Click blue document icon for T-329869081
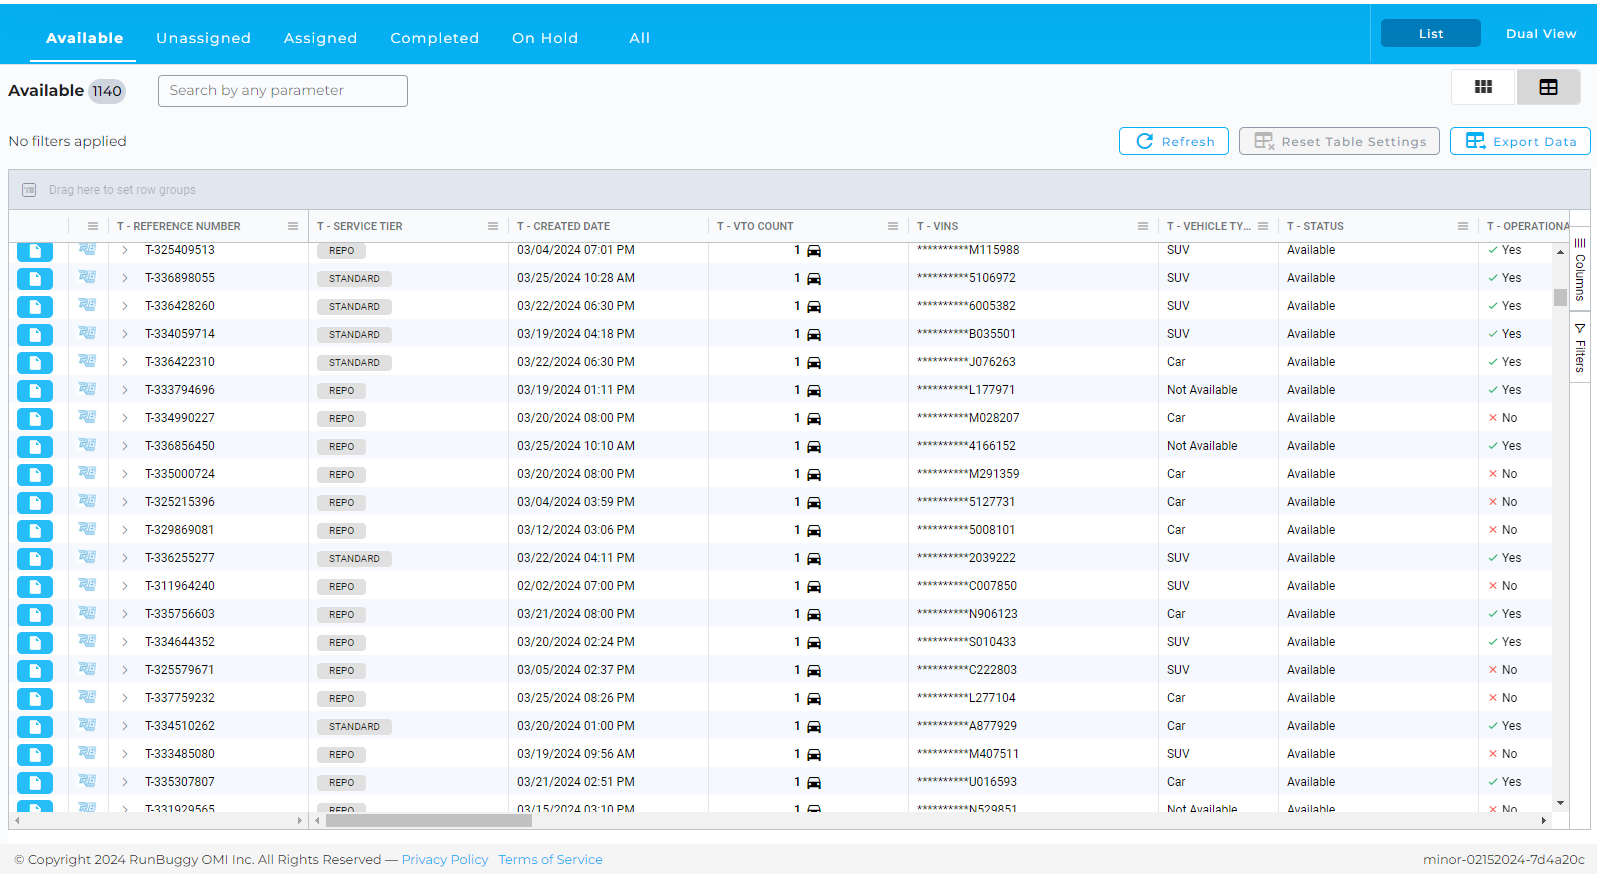The width and height of the screenshot is (1597, 874). 35,531
